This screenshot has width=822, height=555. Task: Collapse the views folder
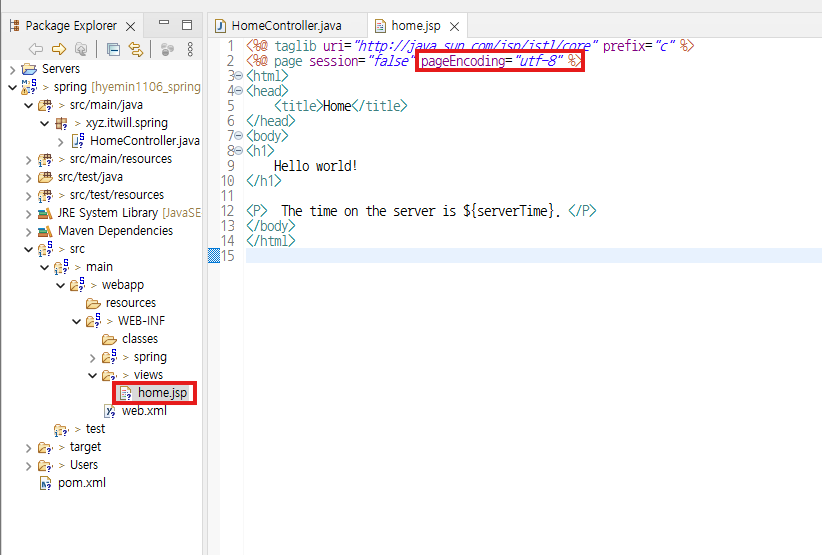pos(93,375)
